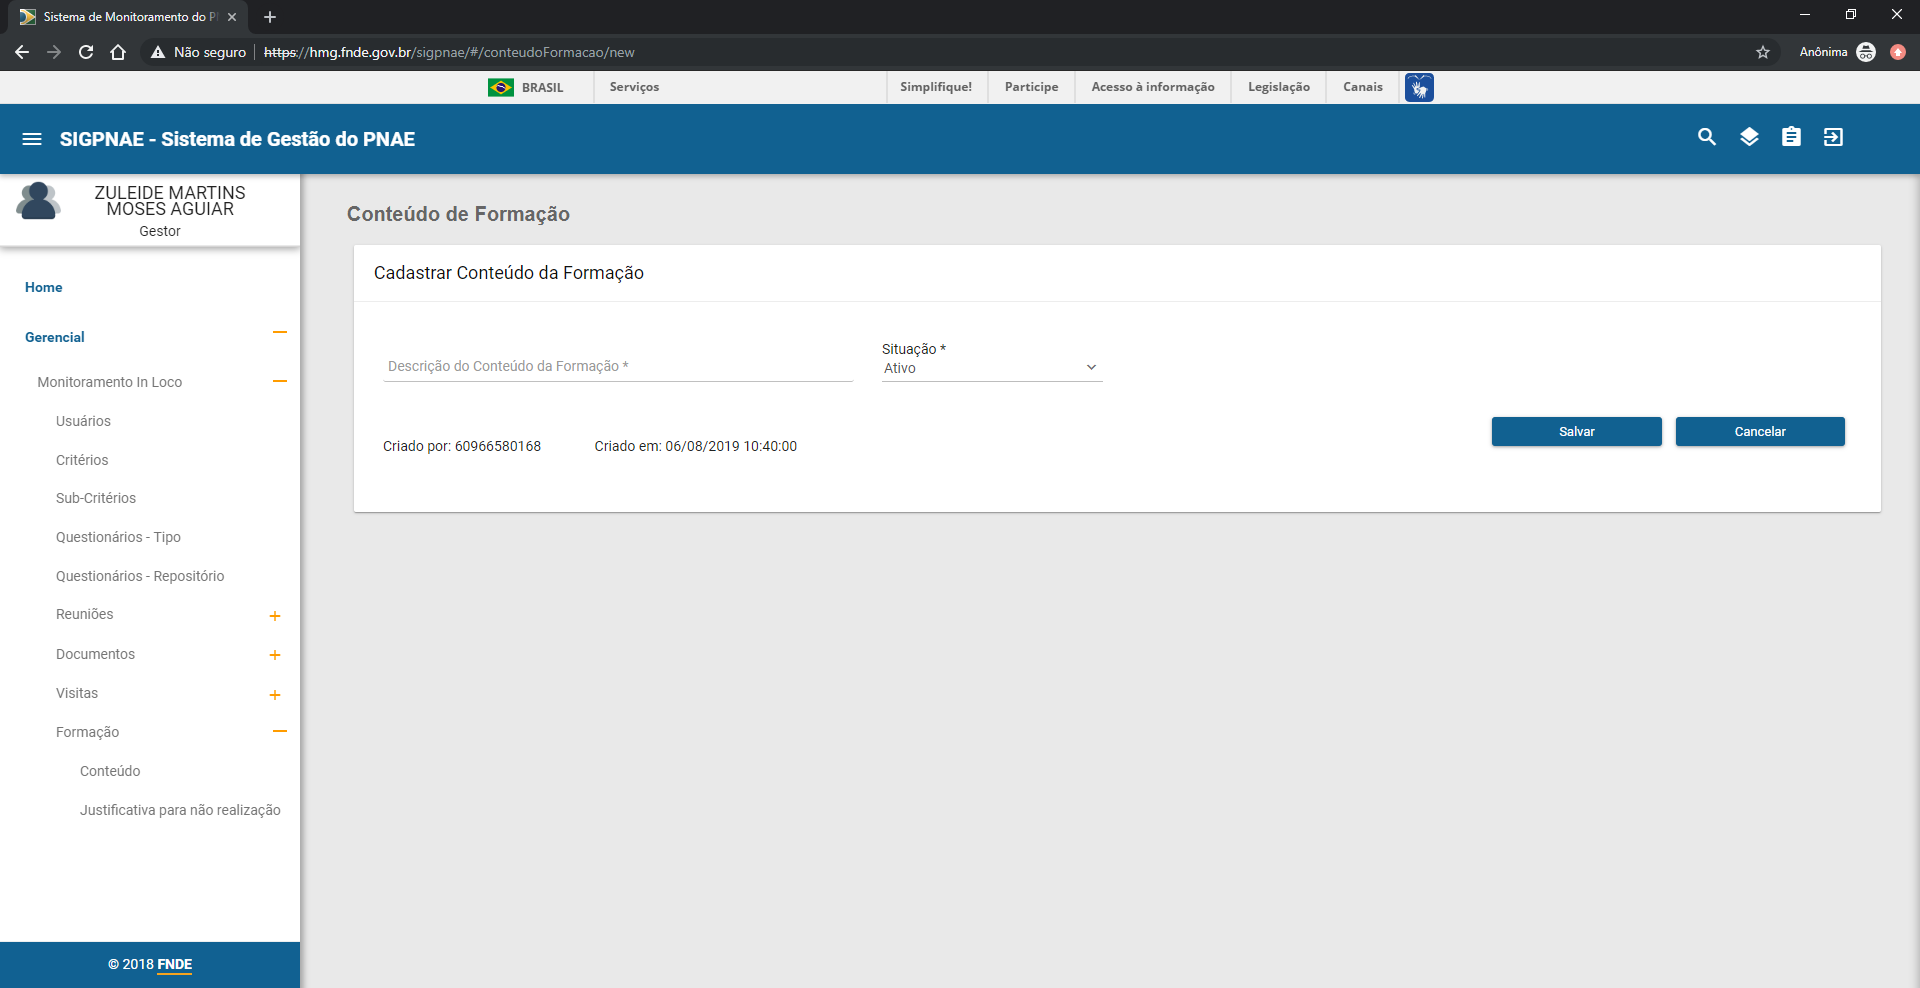Image resolution: width=1920 pixels, height=988 pixels.
Task: Open the Acesso à informação link
Action: point(1152,87)
